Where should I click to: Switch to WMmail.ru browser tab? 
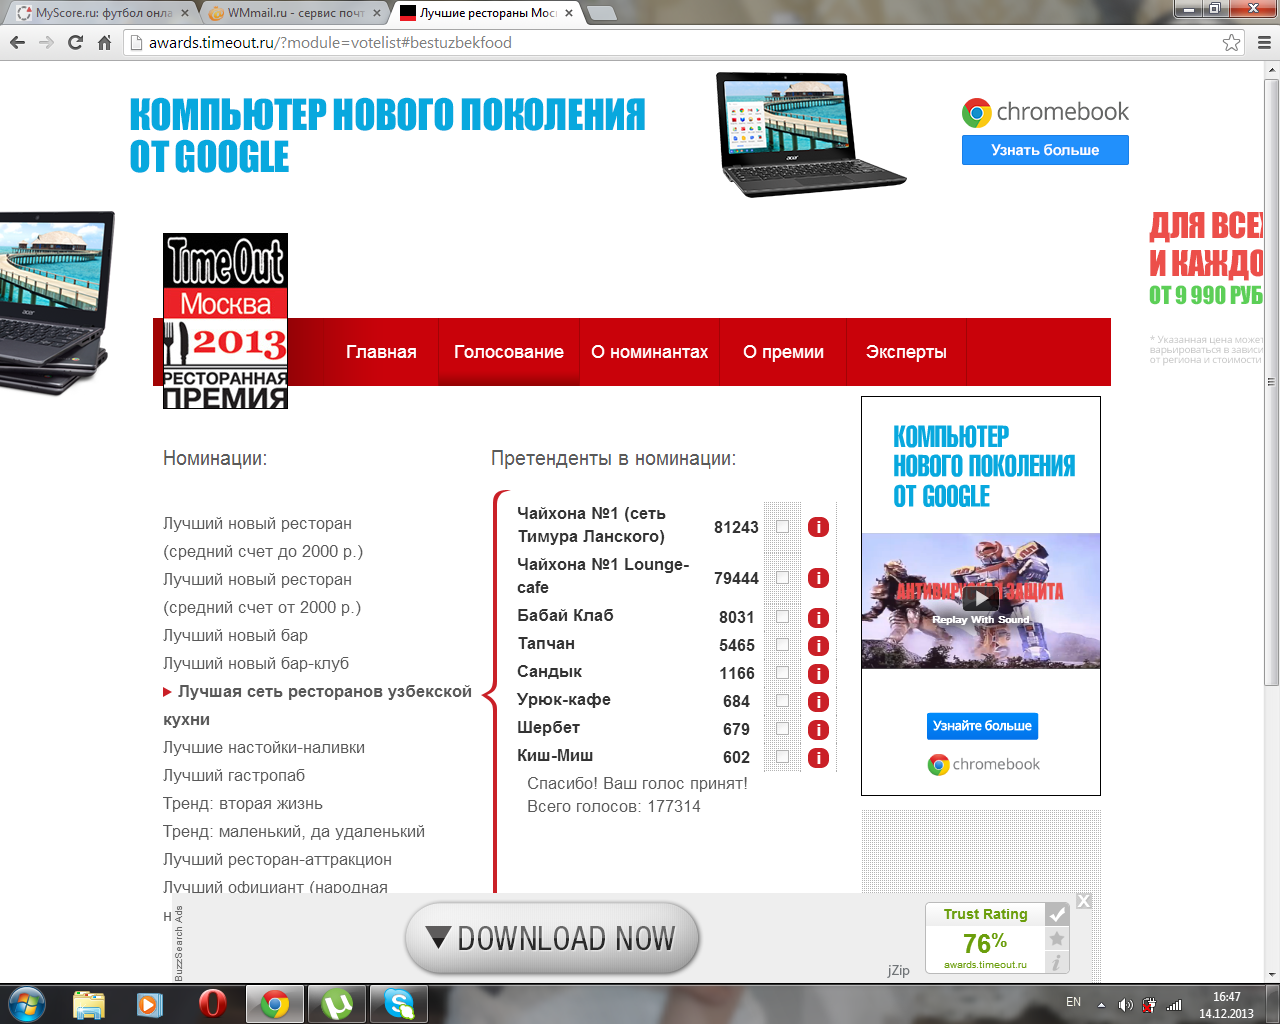[x=295, y=13]
